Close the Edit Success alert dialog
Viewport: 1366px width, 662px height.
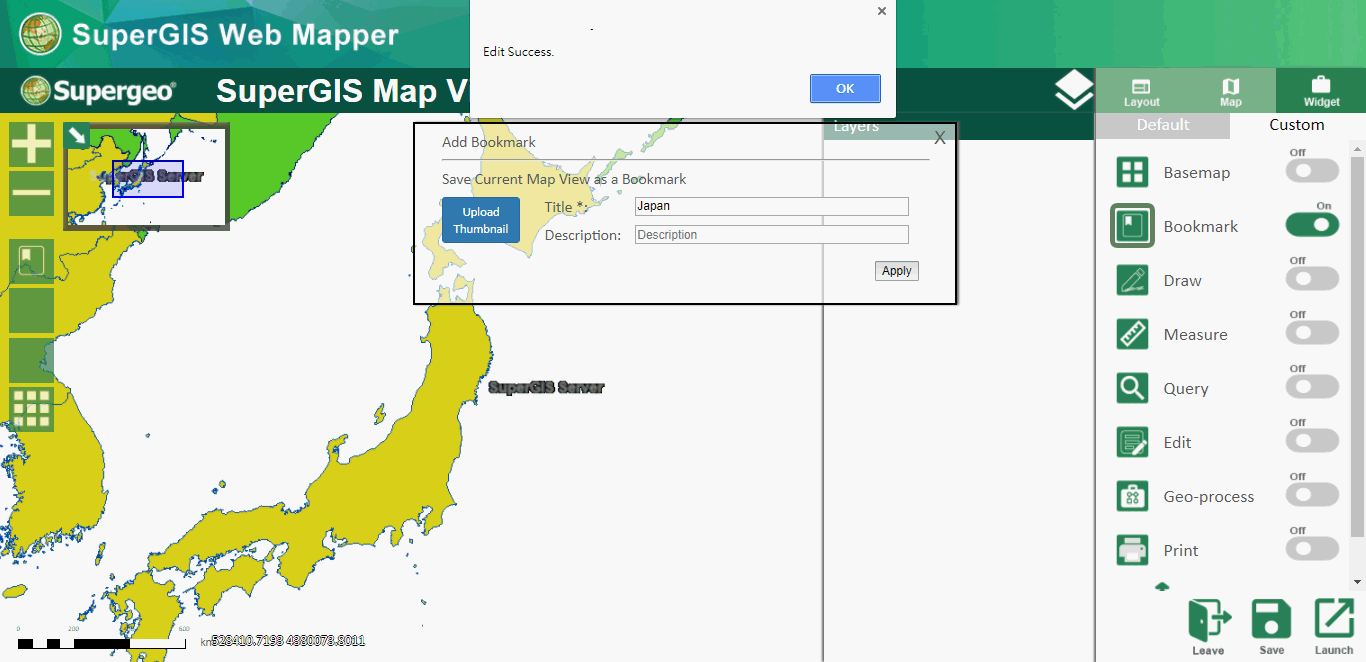pyautogui.click(x=881, y=11)
